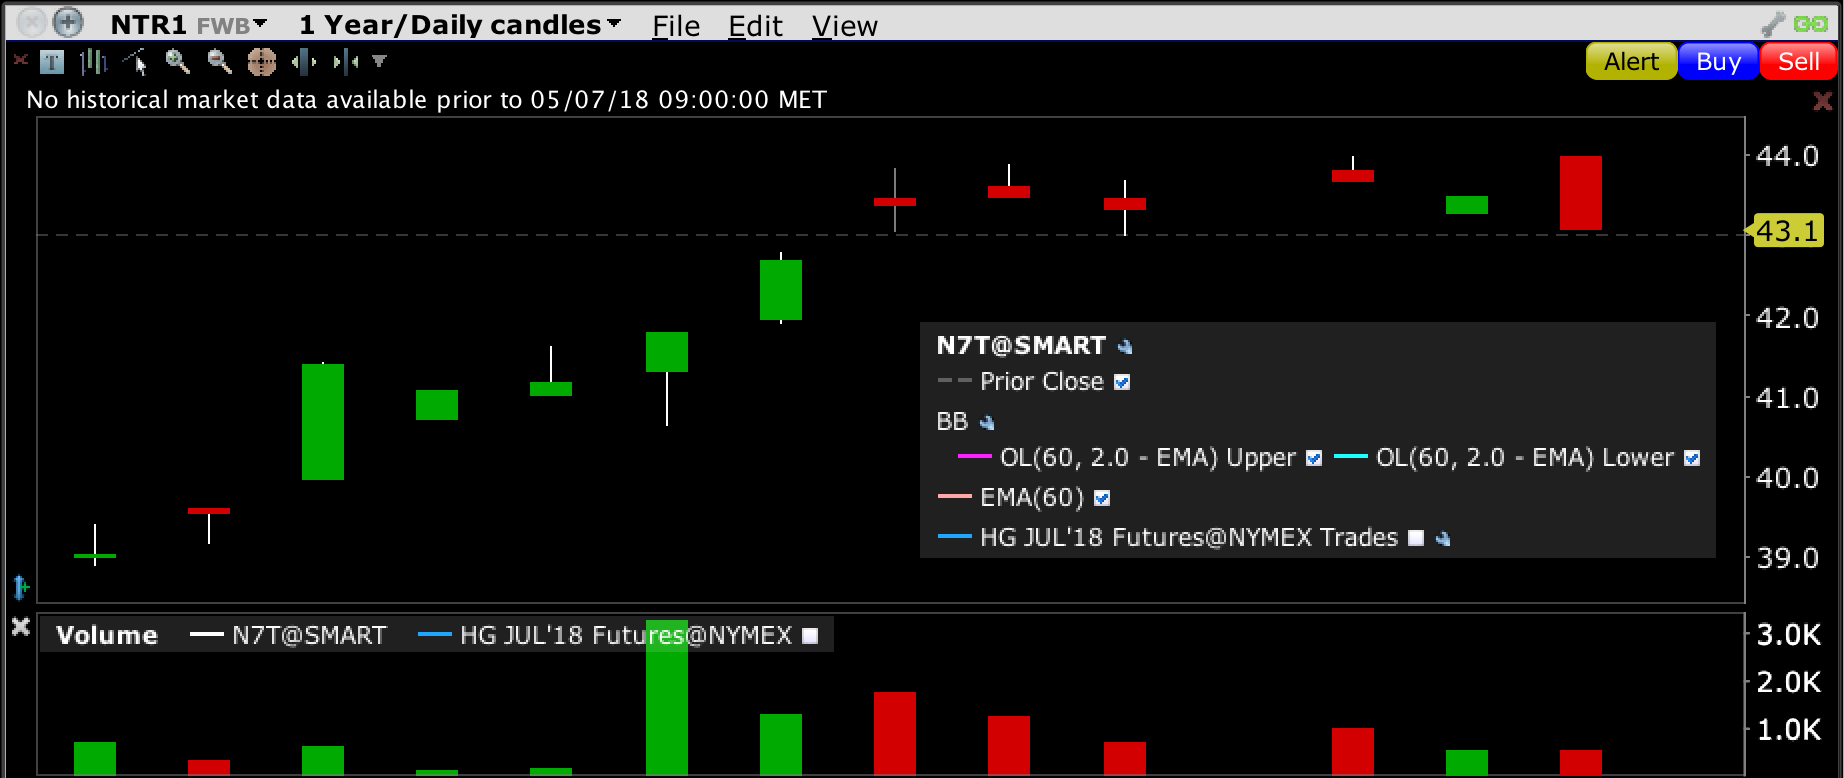Click the N7T@SMART legend title
Viewport: 1844px width, 778px height.
coord(1021,346)
